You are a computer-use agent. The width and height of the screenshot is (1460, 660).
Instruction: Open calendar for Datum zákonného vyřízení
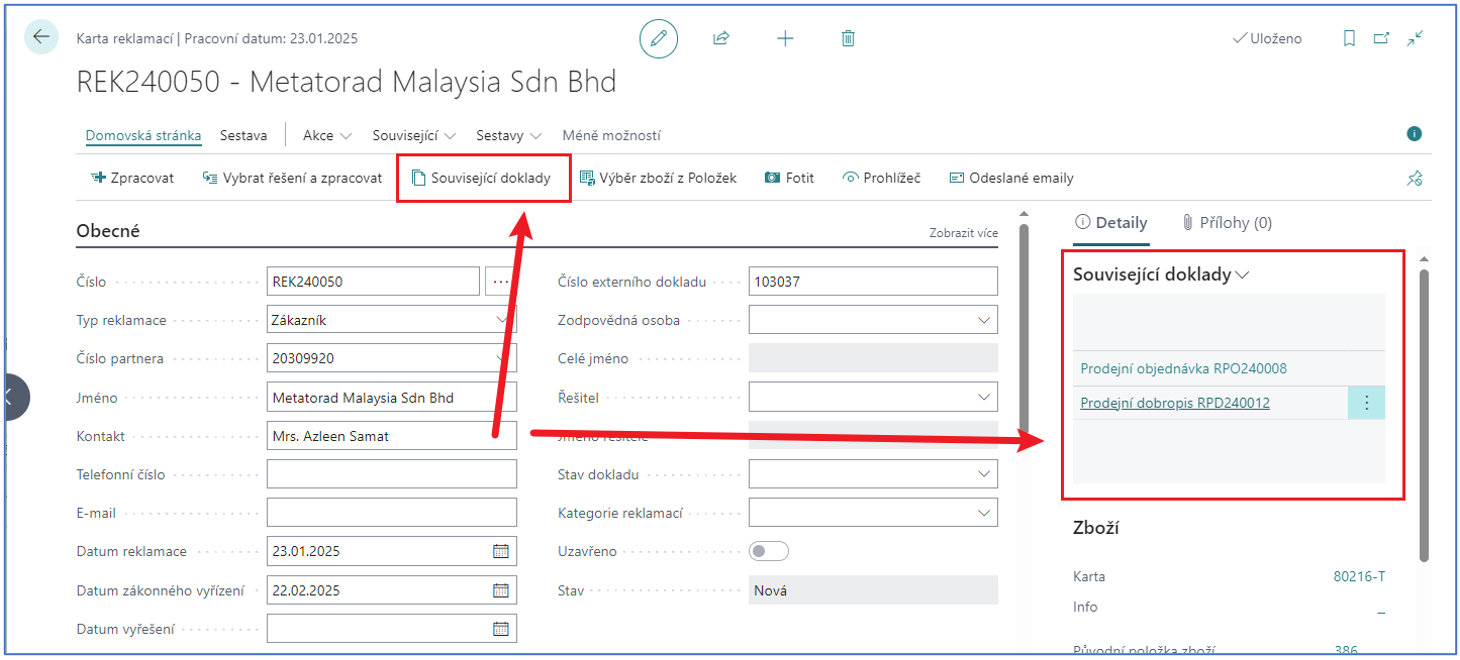[x=501, y=590]
